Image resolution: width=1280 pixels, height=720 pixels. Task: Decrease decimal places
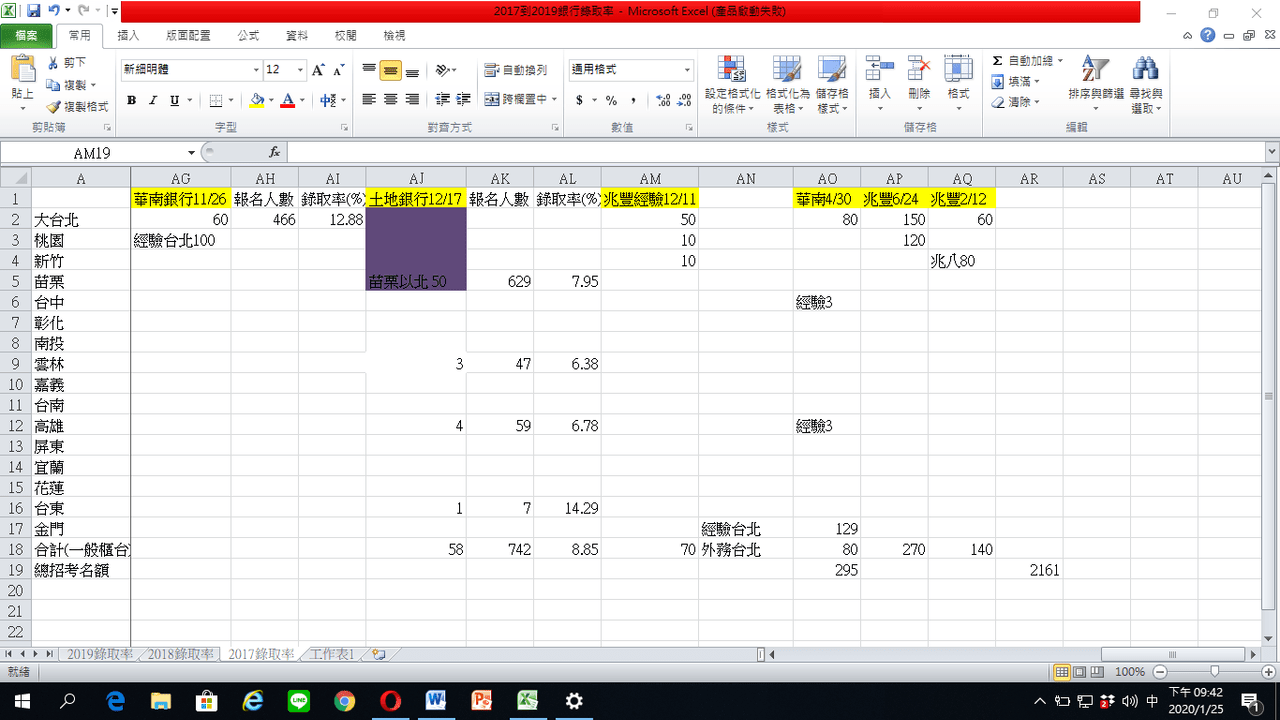click(x=685, y=100)
